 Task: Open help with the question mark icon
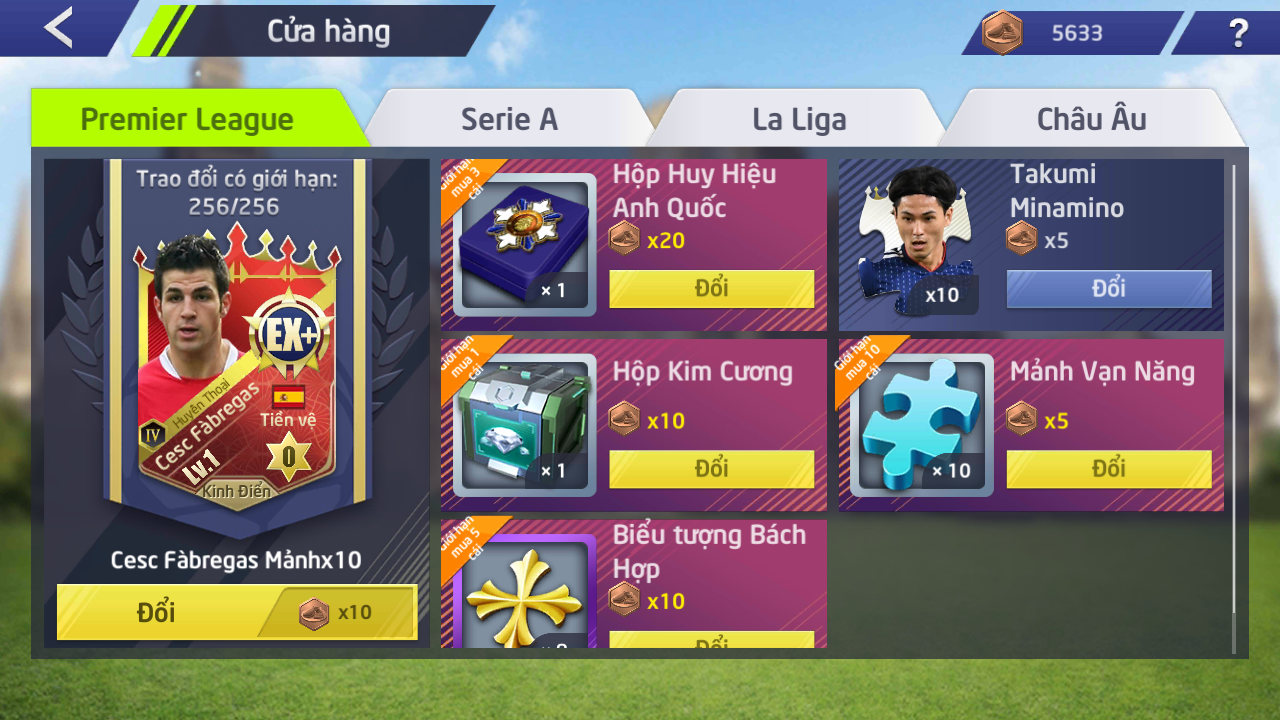[x=1238, y=33]
